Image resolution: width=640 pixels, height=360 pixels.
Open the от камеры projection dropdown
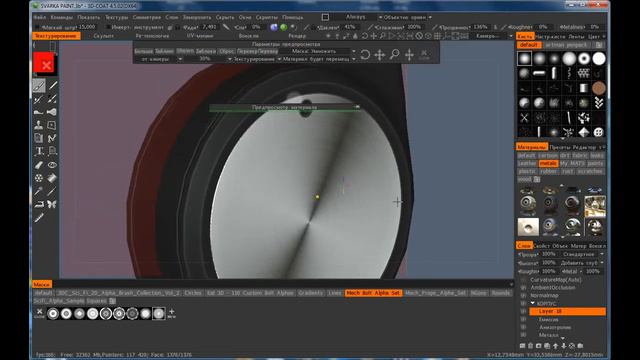[158, 59]
